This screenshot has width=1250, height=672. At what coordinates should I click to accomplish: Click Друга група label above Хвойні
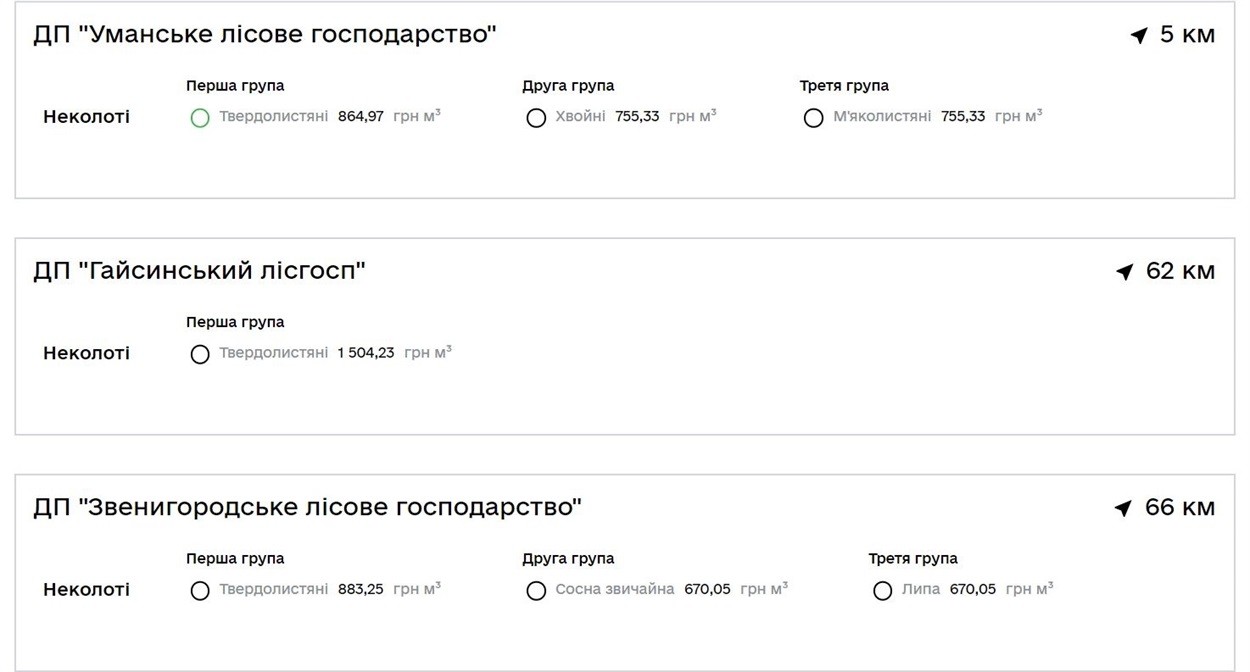point(568,86)
